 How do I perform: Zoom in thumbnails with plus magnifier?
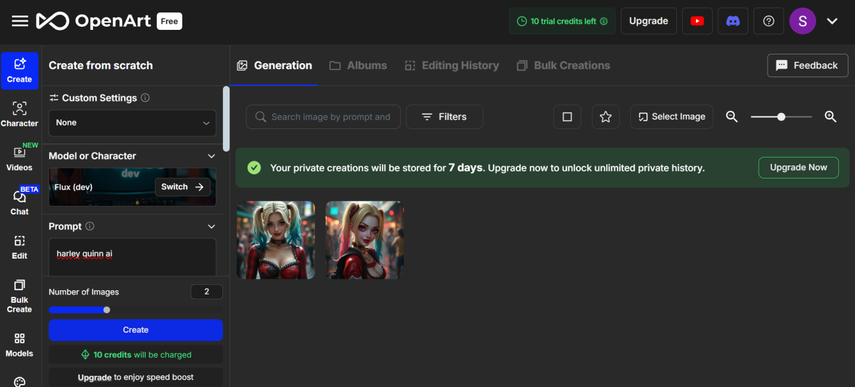[x=830, y=117]
